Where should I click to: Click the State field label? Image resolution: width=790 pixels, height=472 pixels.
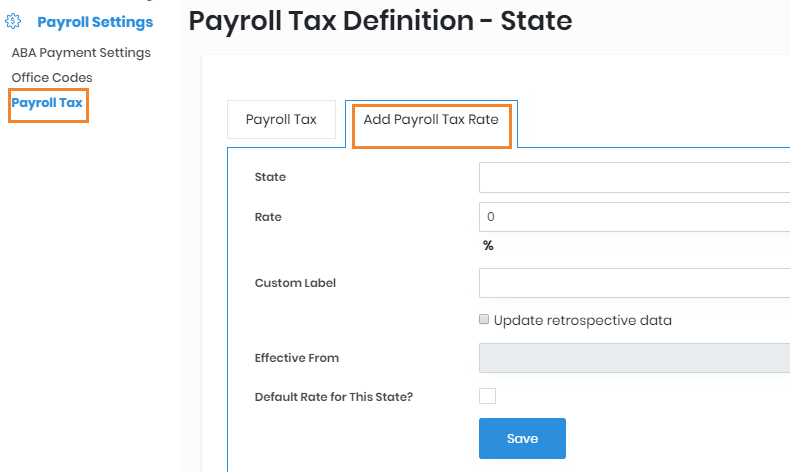tap(270, 177)
